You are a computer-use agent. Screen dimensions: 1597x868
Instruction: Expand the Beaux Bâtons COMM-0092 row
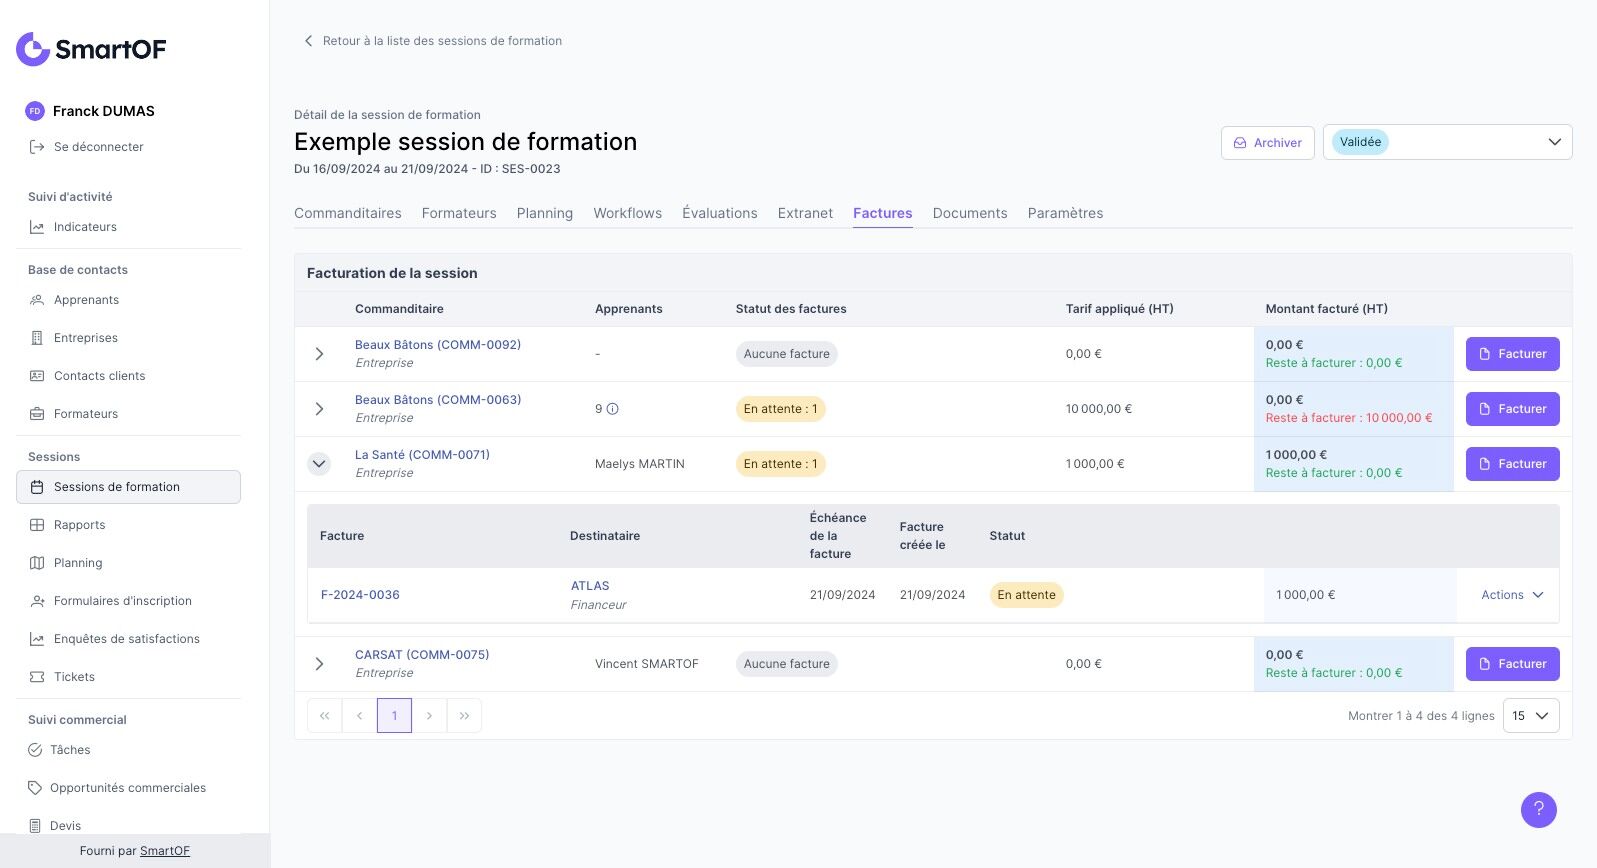pos(319,354)
